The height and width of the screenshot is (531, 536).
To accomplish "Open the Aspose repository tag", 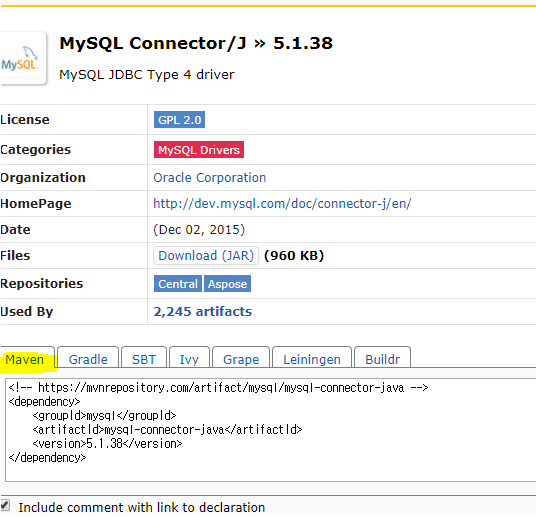I will 227,284.
